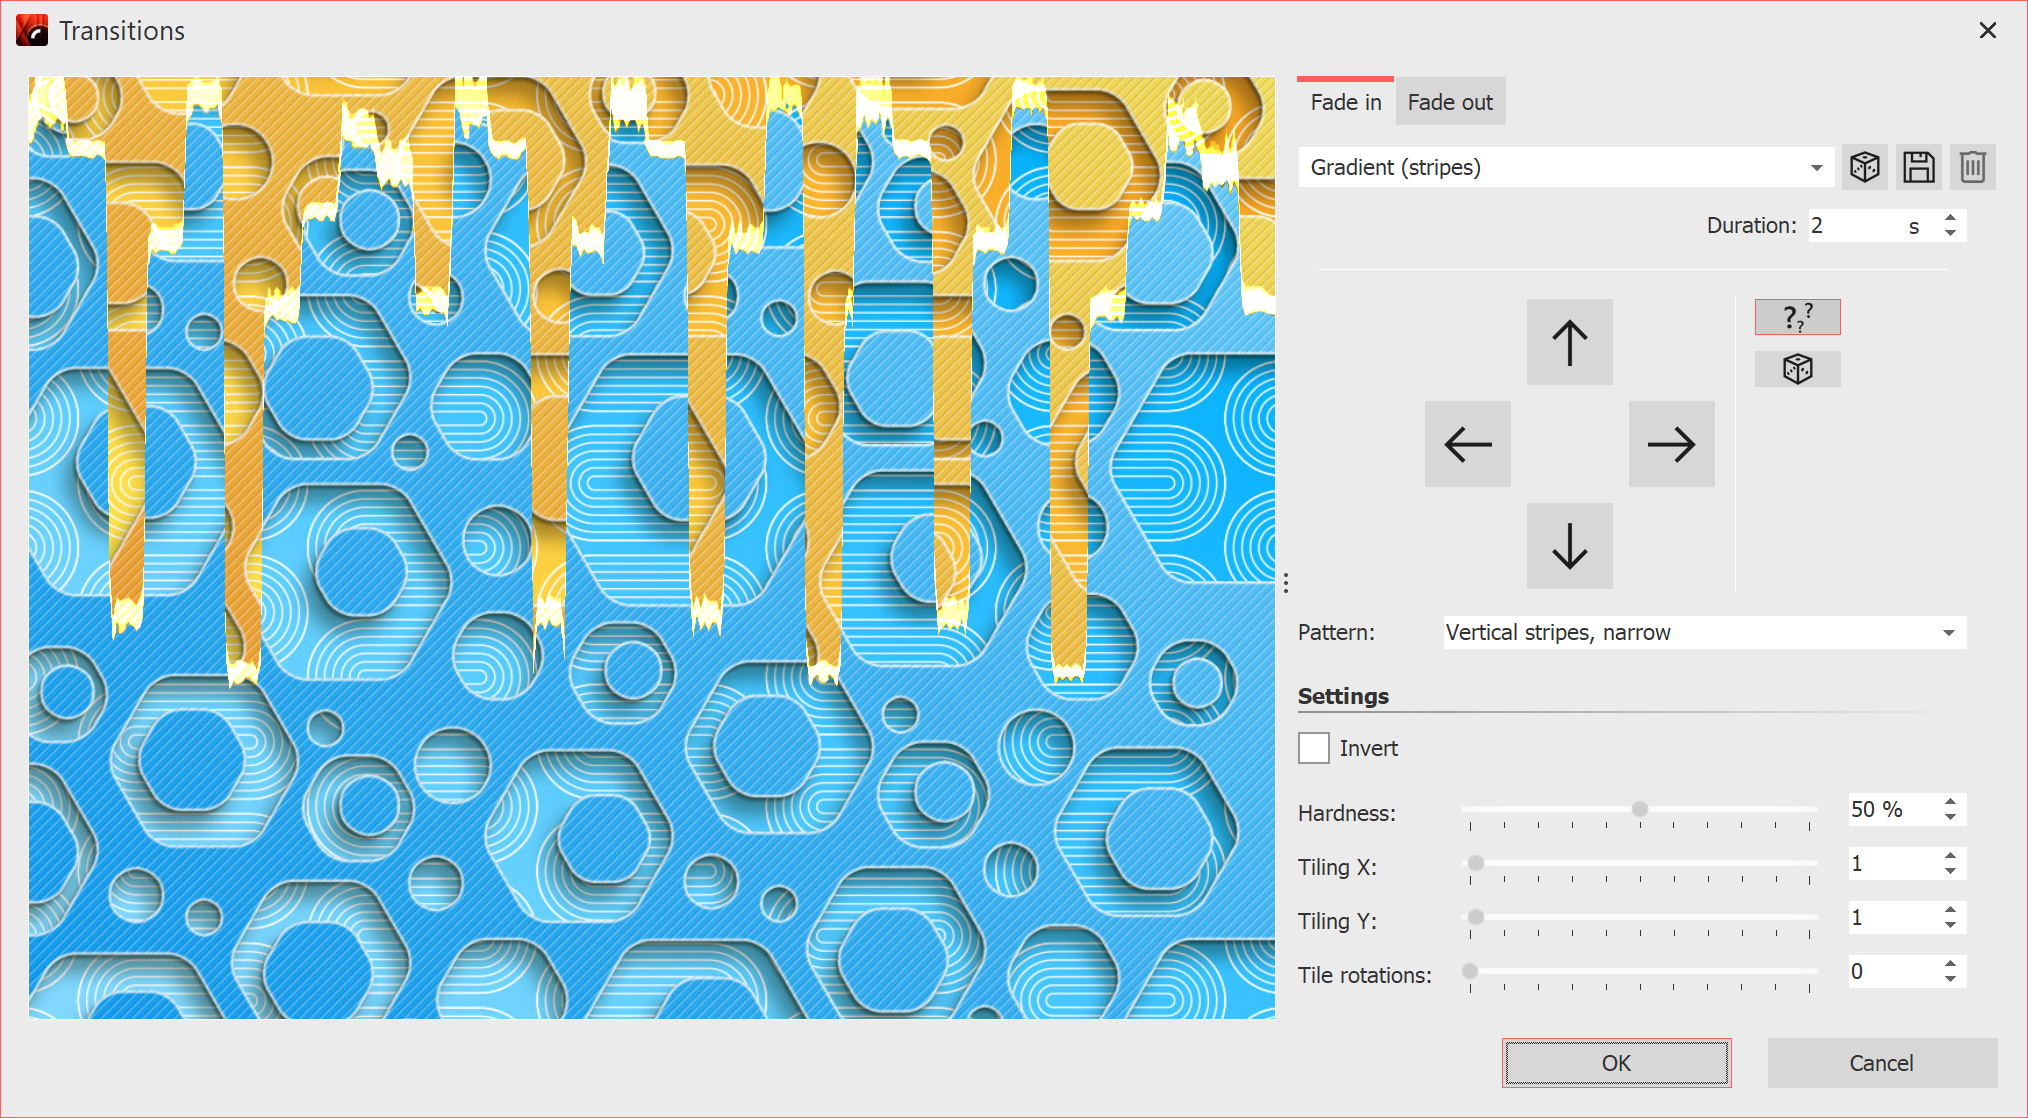Decrease Tiling X with its down stepper

coord(1949,869)
